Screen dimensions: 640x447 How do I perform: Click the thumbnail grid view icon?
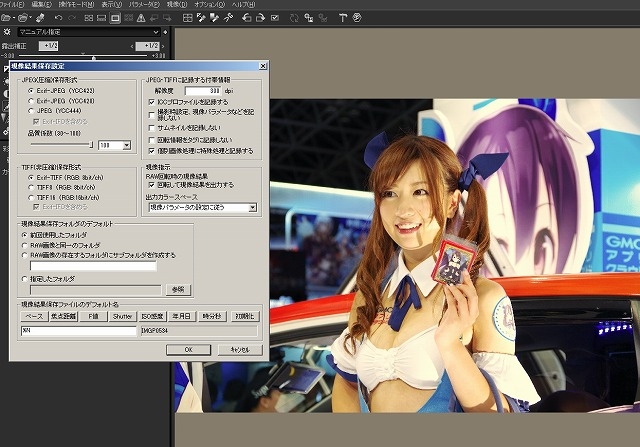pyautogui.click(x=88, y=18)
